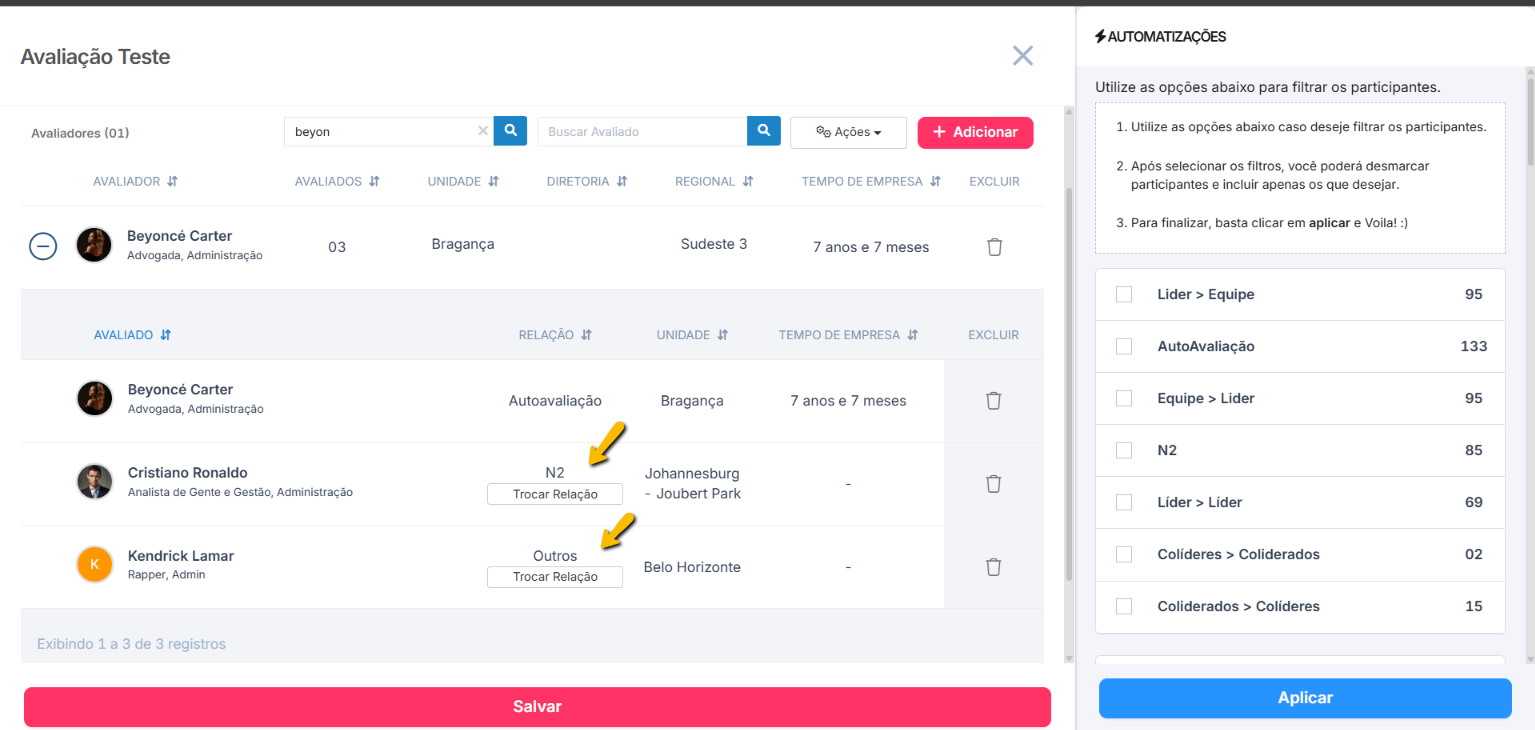The width and height of the screenshot is (1535, 730).
Task: Open the Ações dropdown menu
Action: point(848,132)
